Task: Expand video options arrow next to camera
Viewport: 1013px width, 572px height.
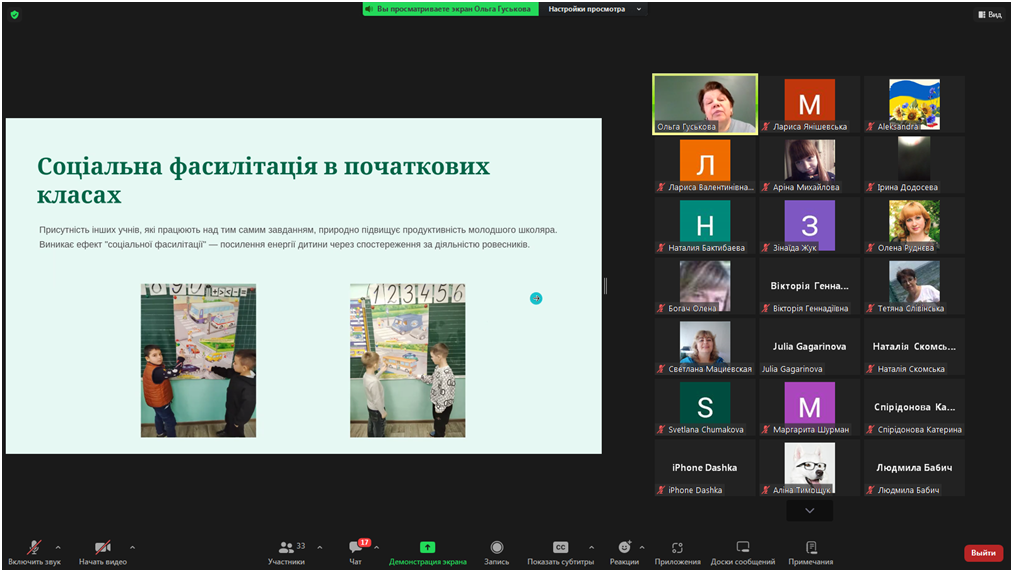Action: (132, 547)
